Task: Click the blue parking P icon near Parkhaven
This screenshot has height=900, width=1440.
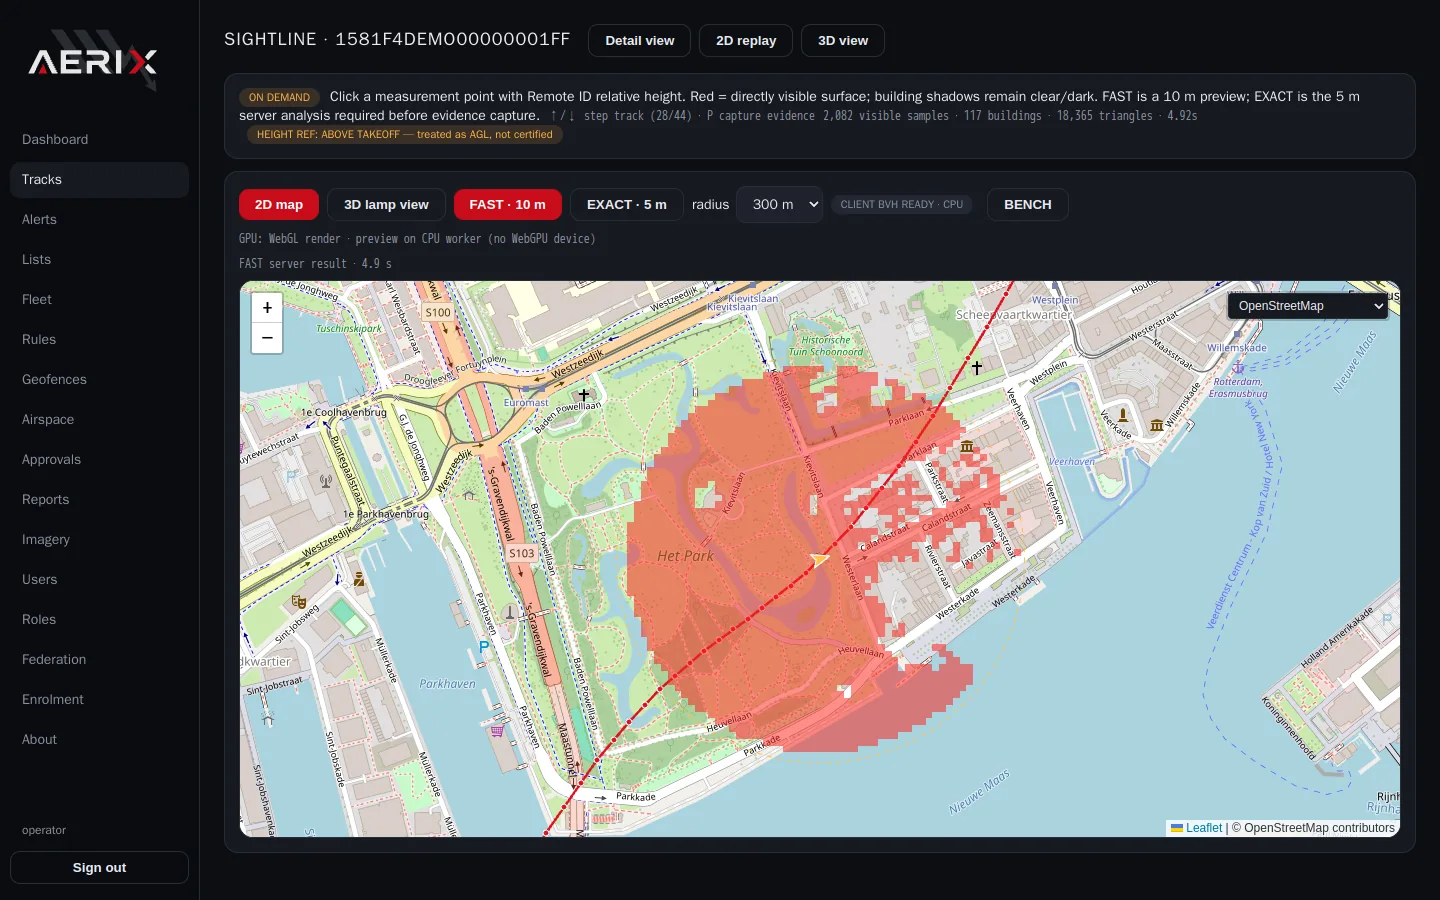Action: (x=484, y=647)
